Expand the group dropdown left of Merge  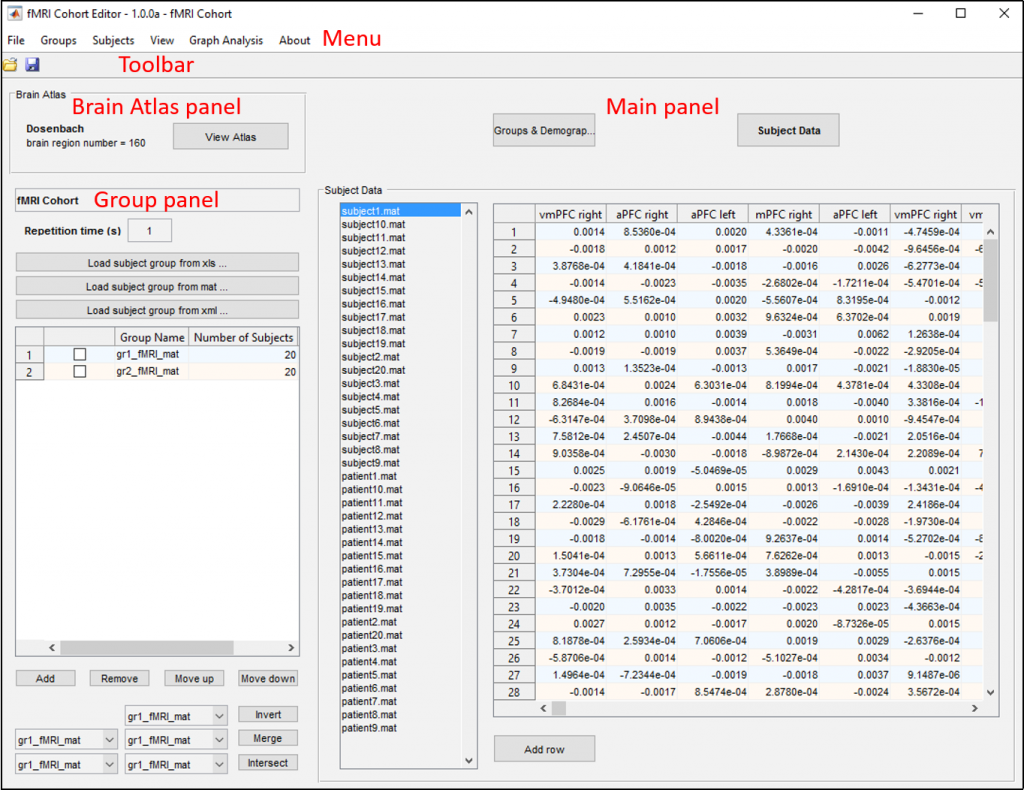coord(176,740)
